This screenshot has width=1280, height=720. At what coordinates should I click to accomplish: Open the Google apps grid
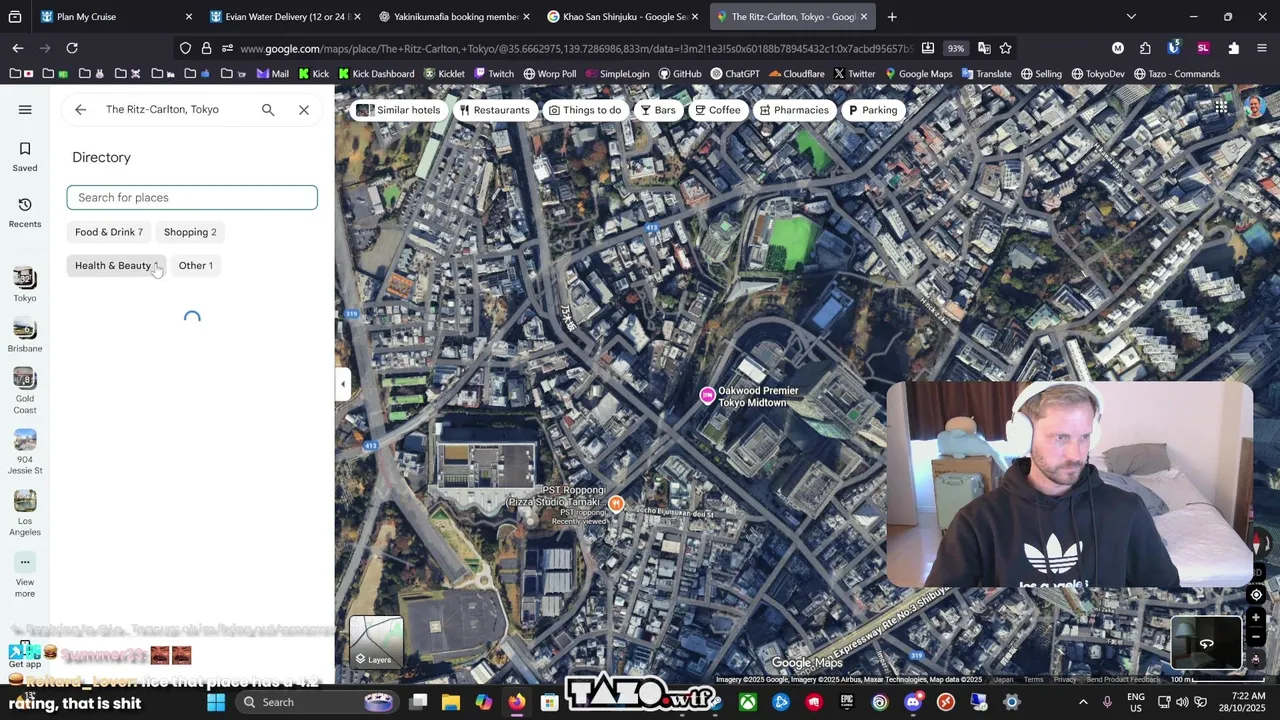click(1221, 107)
